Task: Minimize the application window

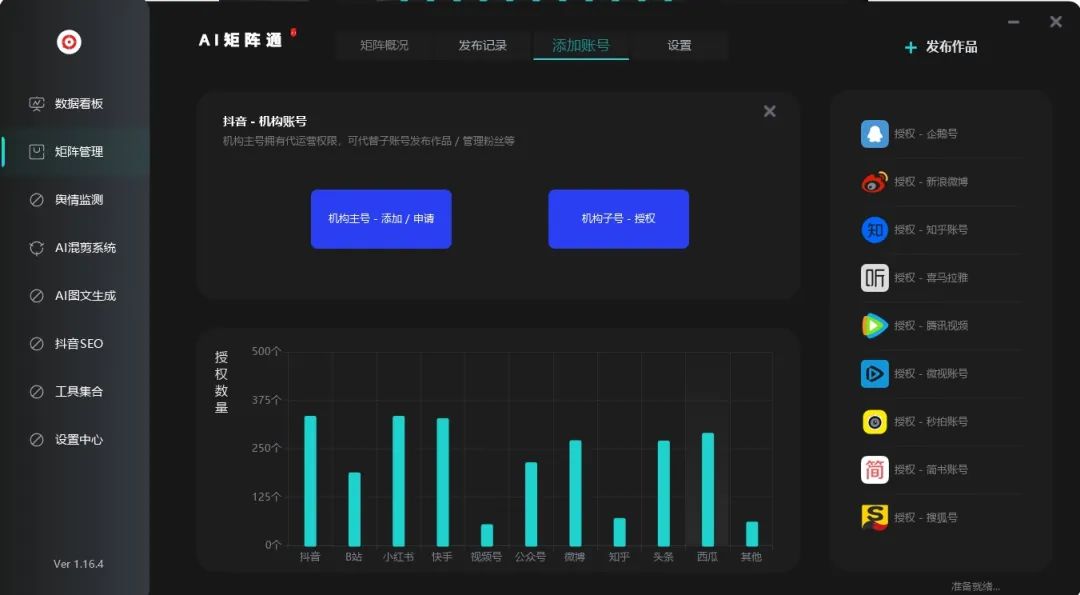Action: point(1013,22)
